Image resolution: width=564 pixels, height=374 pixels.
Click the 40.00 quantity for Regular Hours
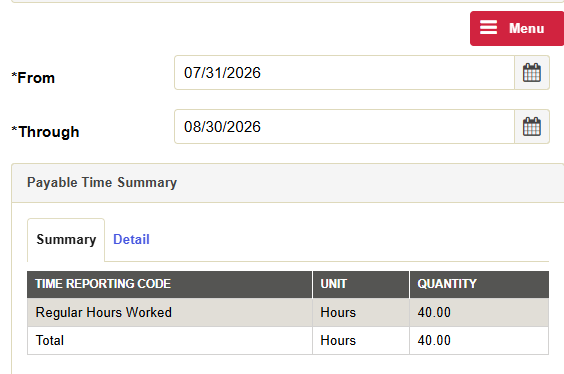click(434, 313)
